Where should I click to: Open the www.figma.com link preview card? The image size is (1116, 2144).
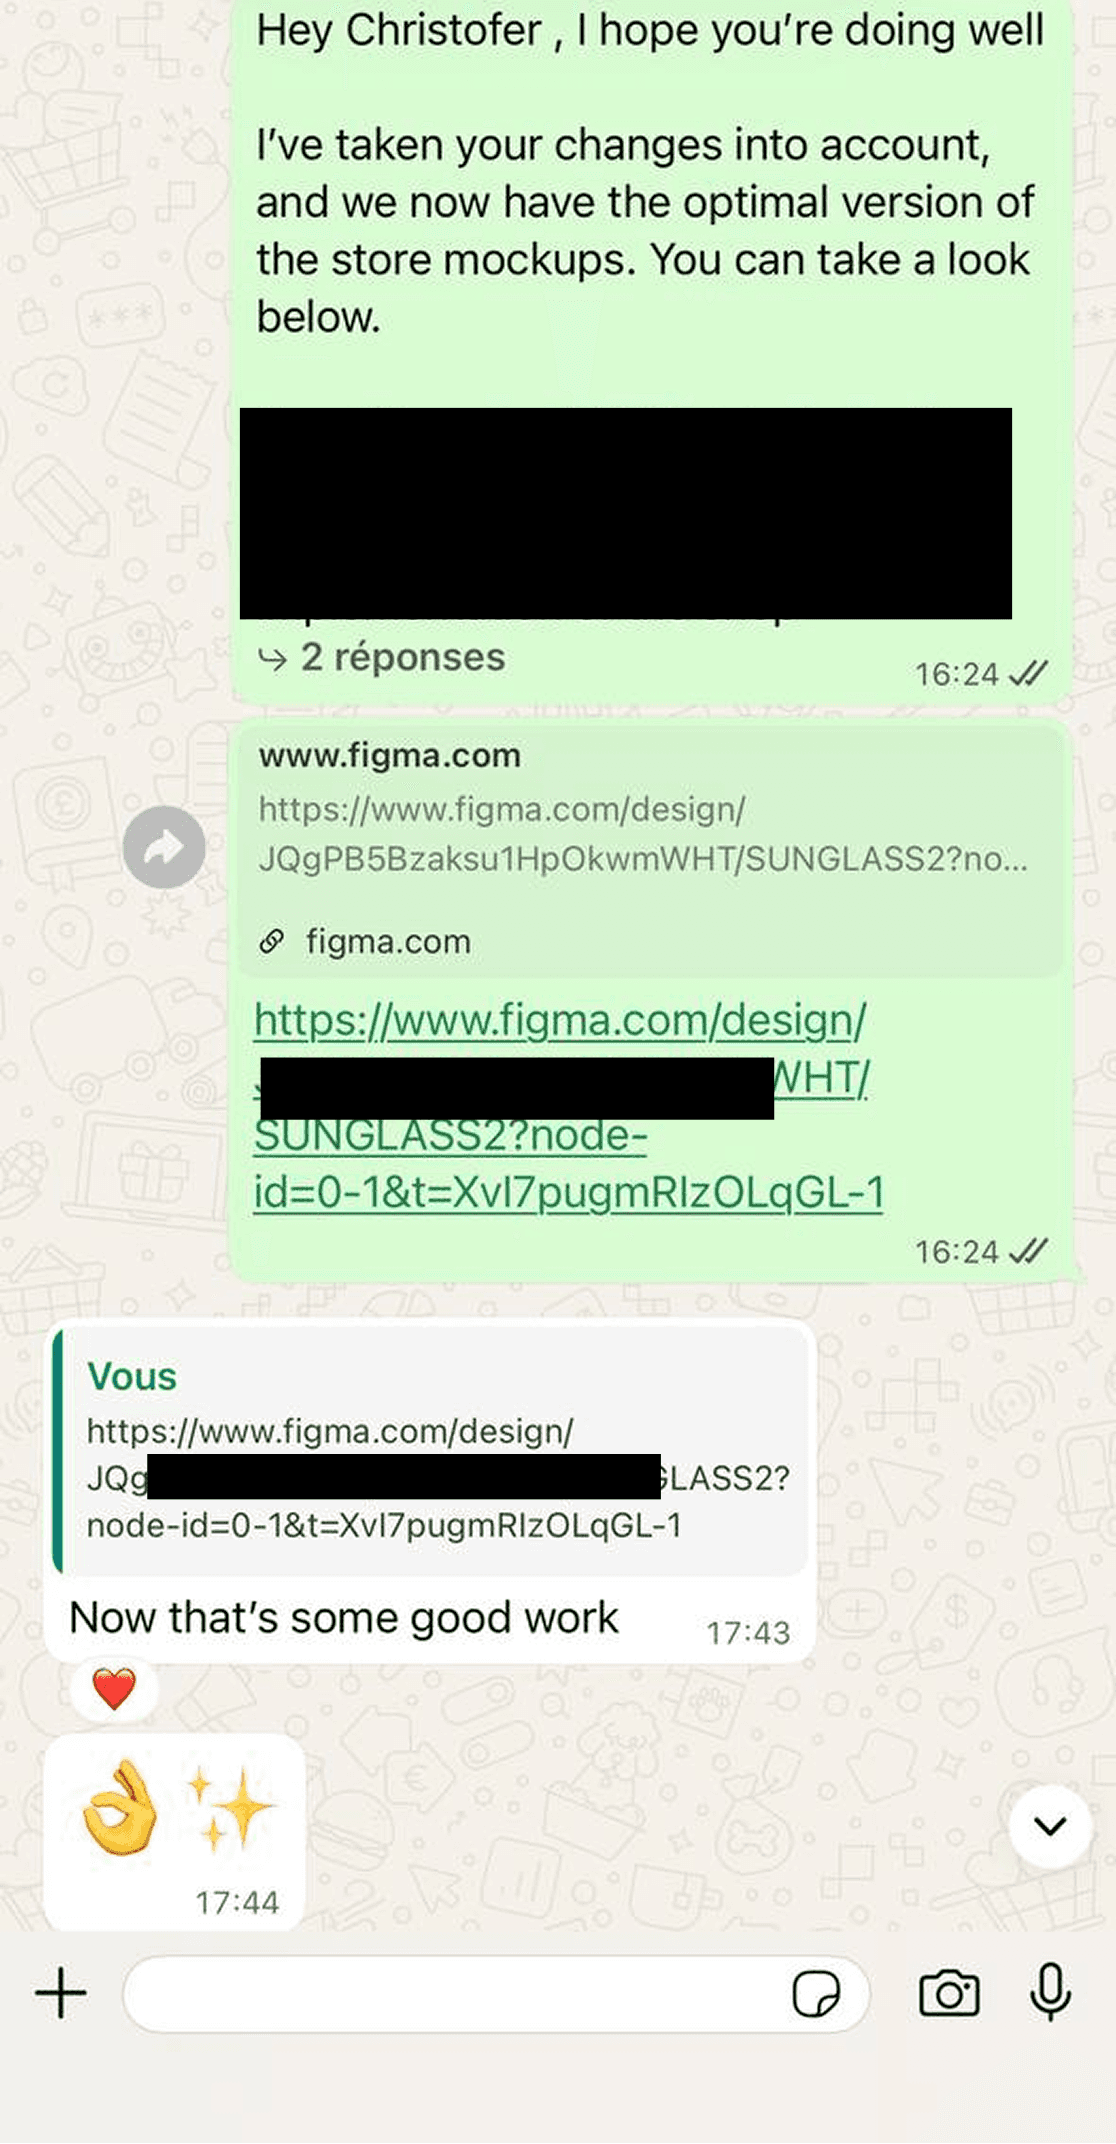[650, 851]
